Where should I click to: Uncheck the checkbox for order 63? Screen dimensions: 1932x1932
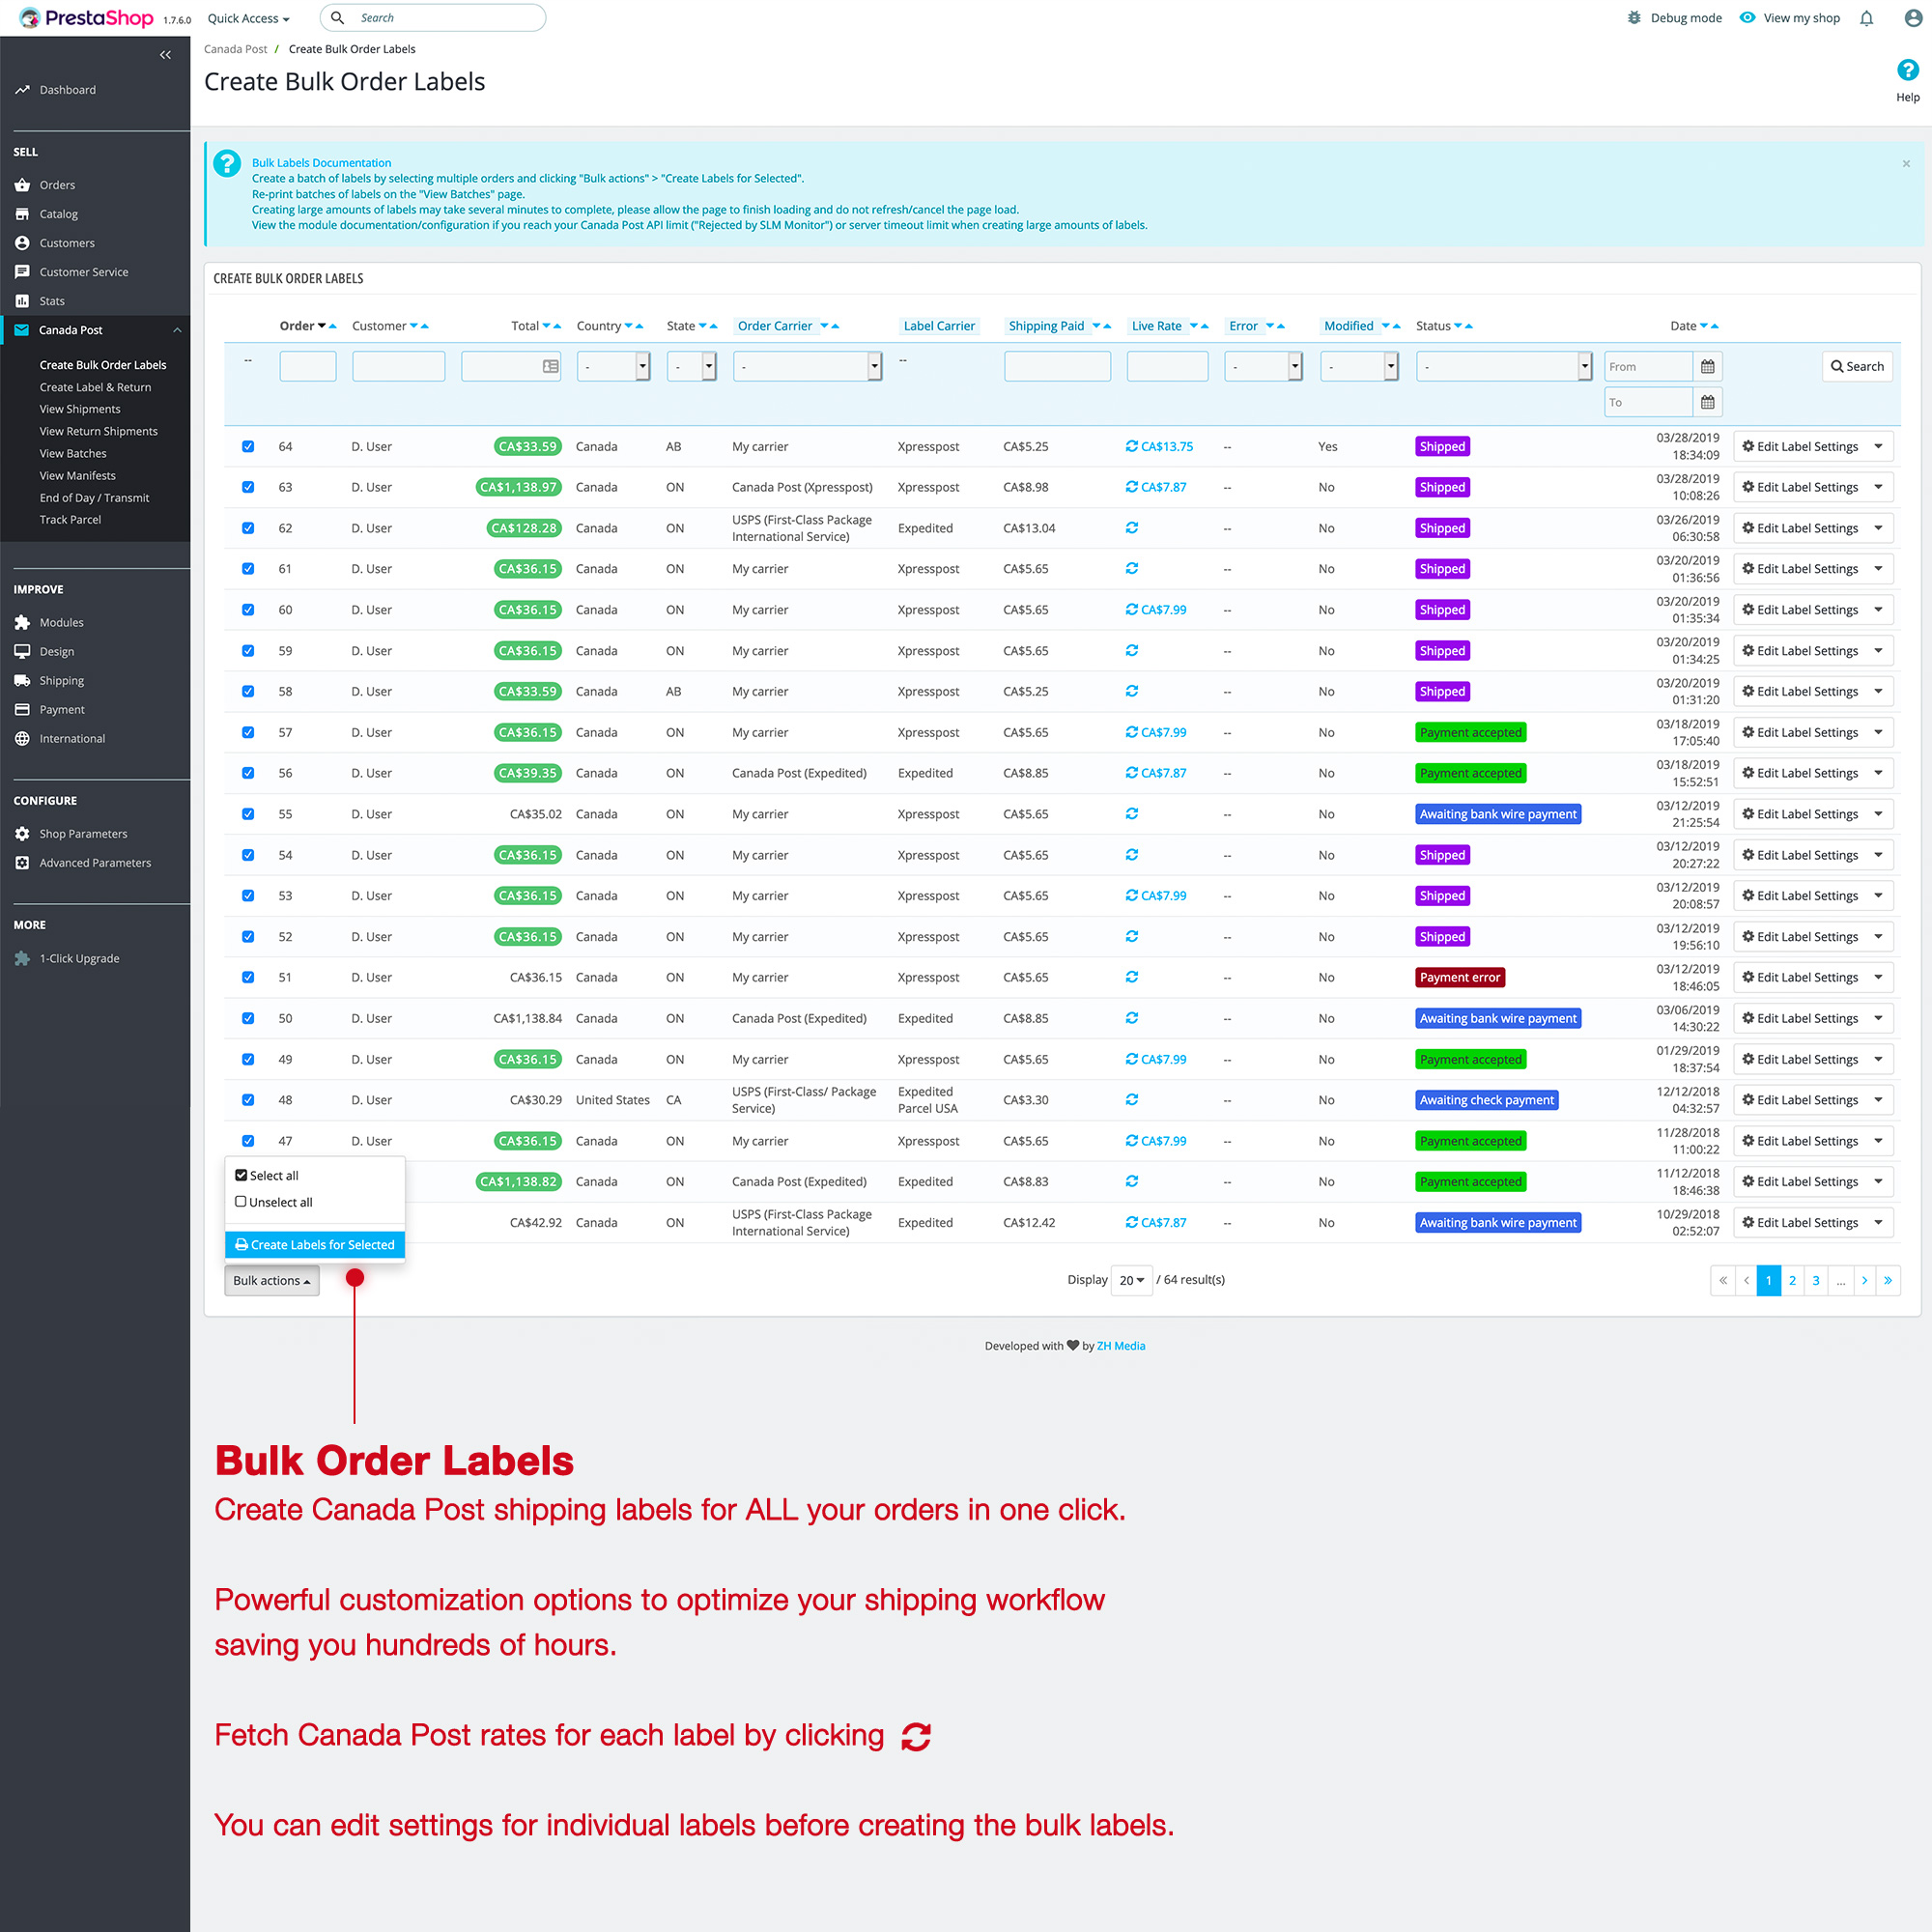[248, 487]
